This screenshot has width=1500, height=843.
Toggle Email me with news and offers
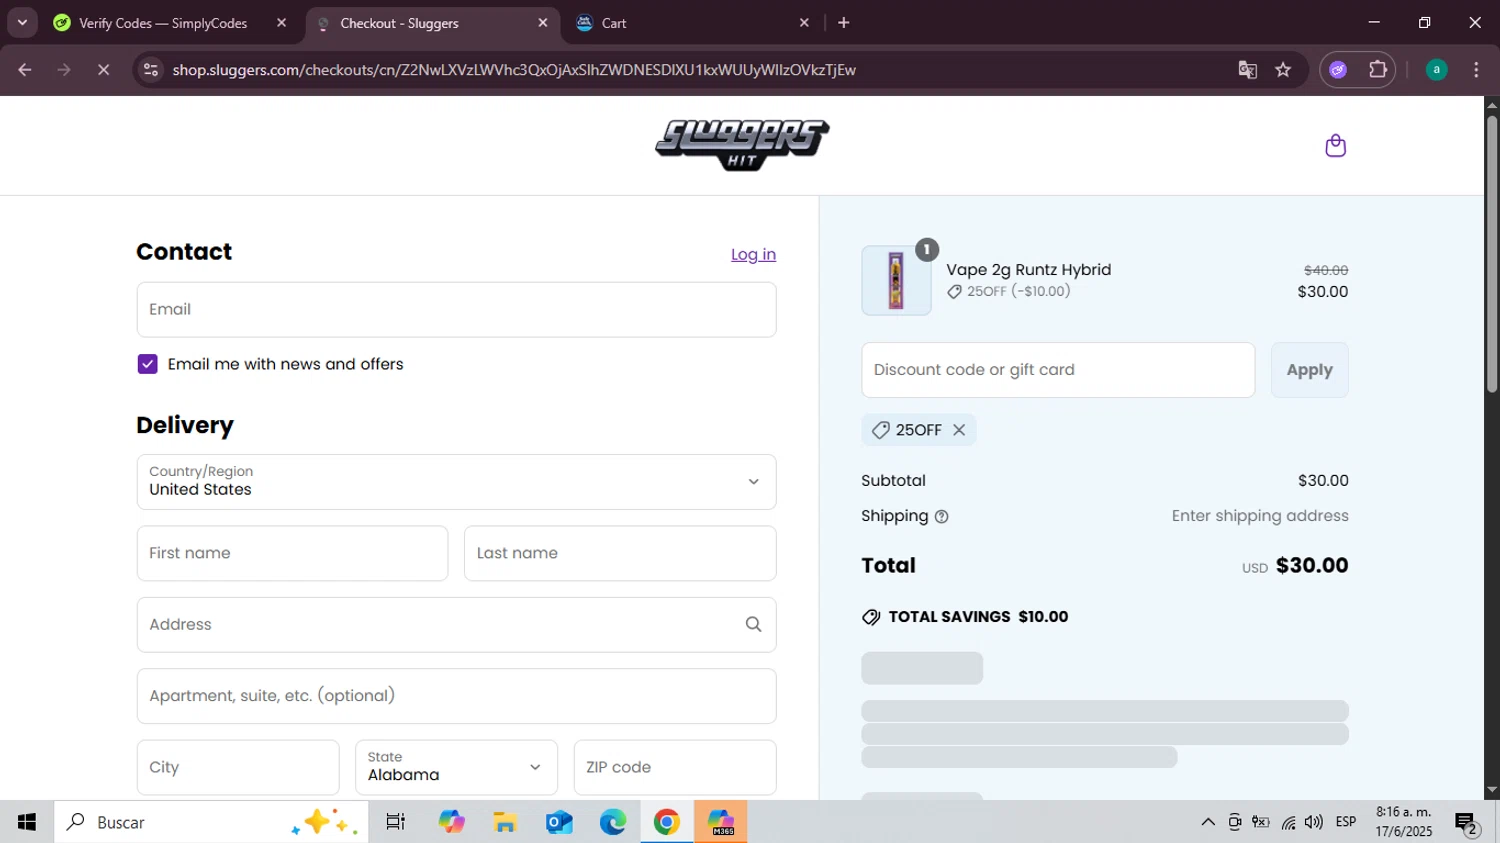pos(147,364)
